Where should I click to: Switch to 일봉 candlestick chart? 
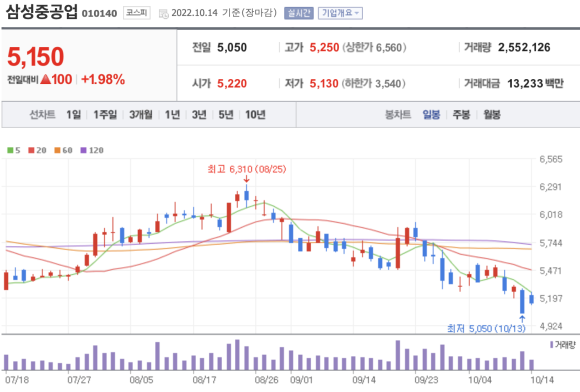[x=431, y=115]
